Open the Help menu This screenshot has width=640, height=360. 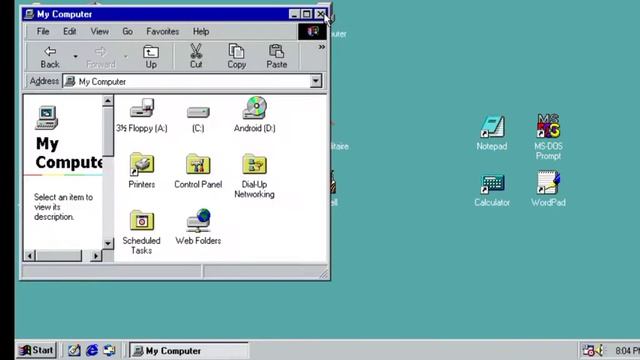coord(201,31)
